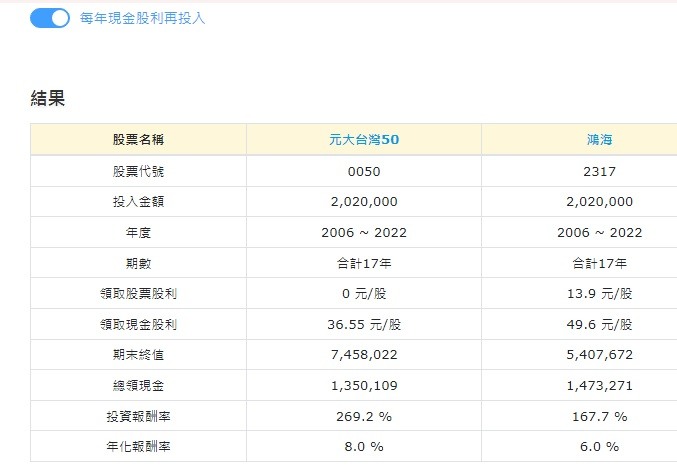677x466 pixels.
Task: Select the 269.2 % return value
Action: [x=364, y=416]
